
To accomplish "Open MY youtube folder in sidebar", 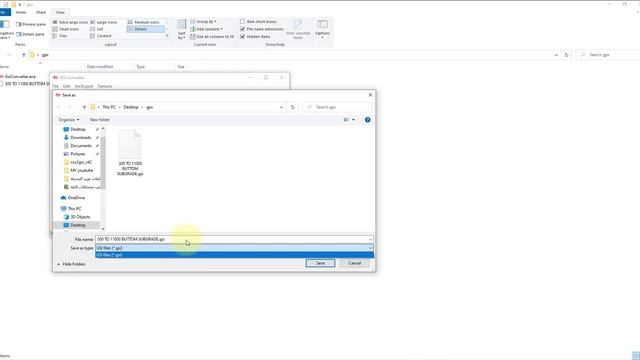I will (81, 170).
